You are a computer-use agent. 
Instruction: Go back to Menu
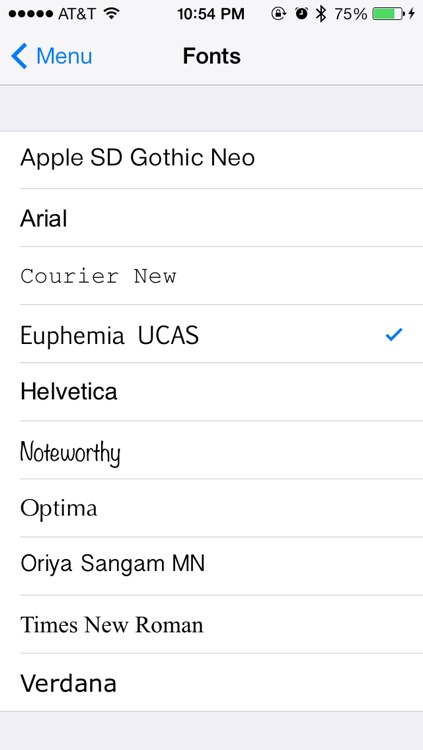52,56
